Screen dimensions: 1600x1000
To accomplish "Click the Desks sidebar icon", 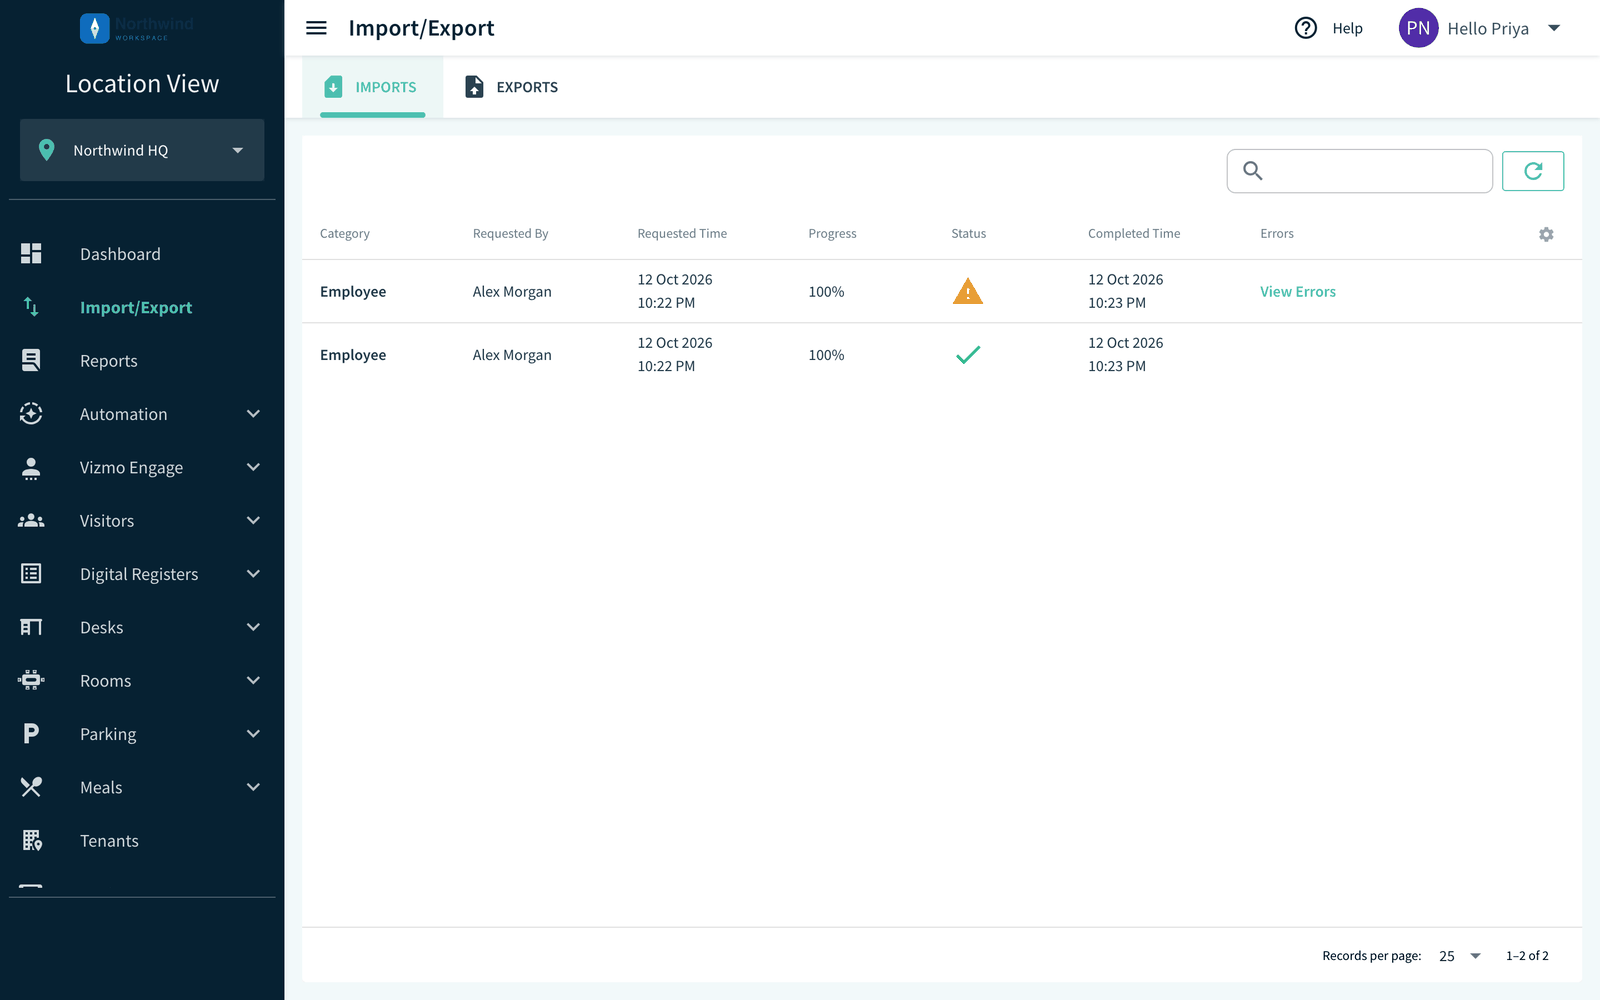I will [x=31, y=627].
